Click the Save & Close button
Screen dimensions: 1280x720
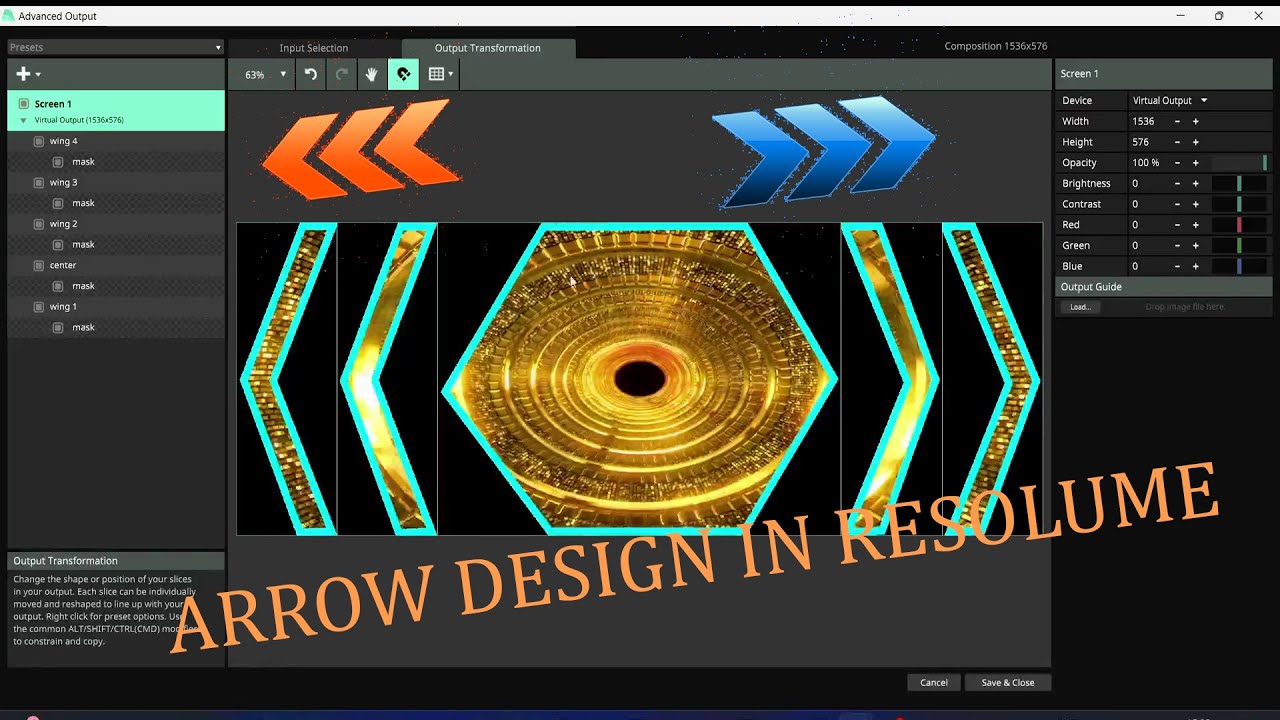[x=1008, y=682]
